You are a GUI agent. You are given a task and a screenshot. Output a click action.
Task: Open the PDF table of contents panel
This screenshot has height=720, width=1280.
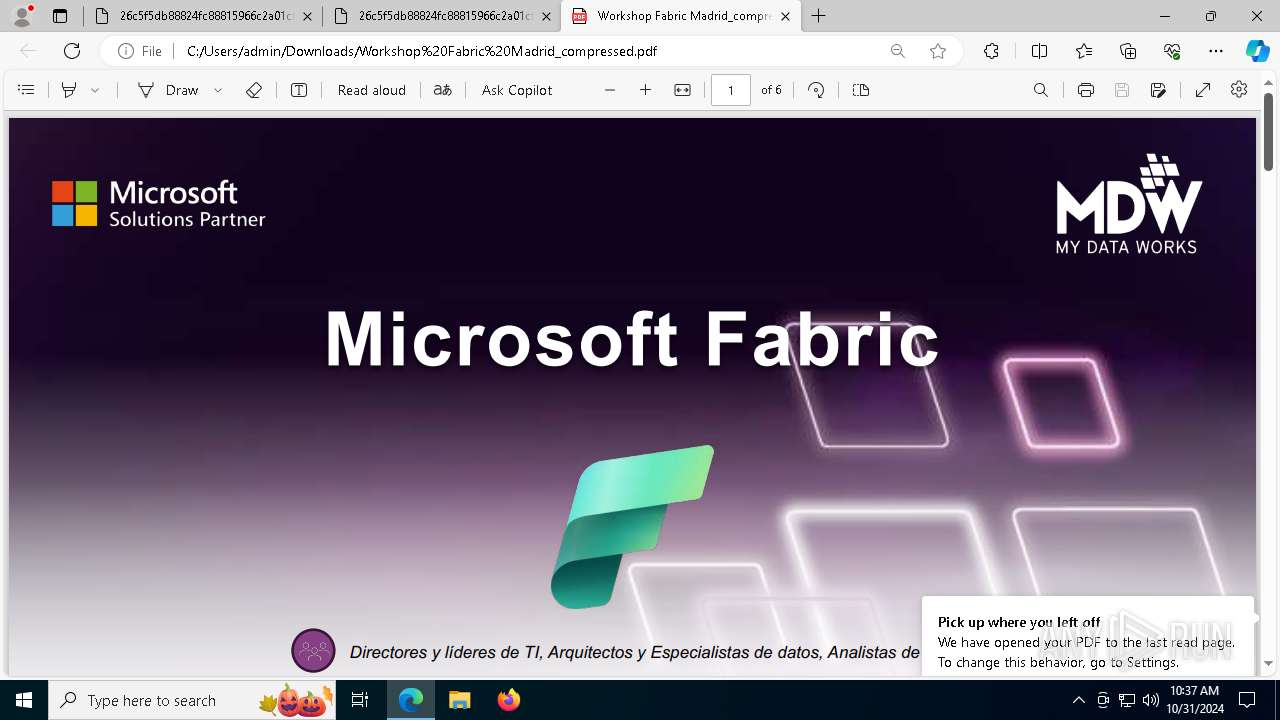click(26, 90)
